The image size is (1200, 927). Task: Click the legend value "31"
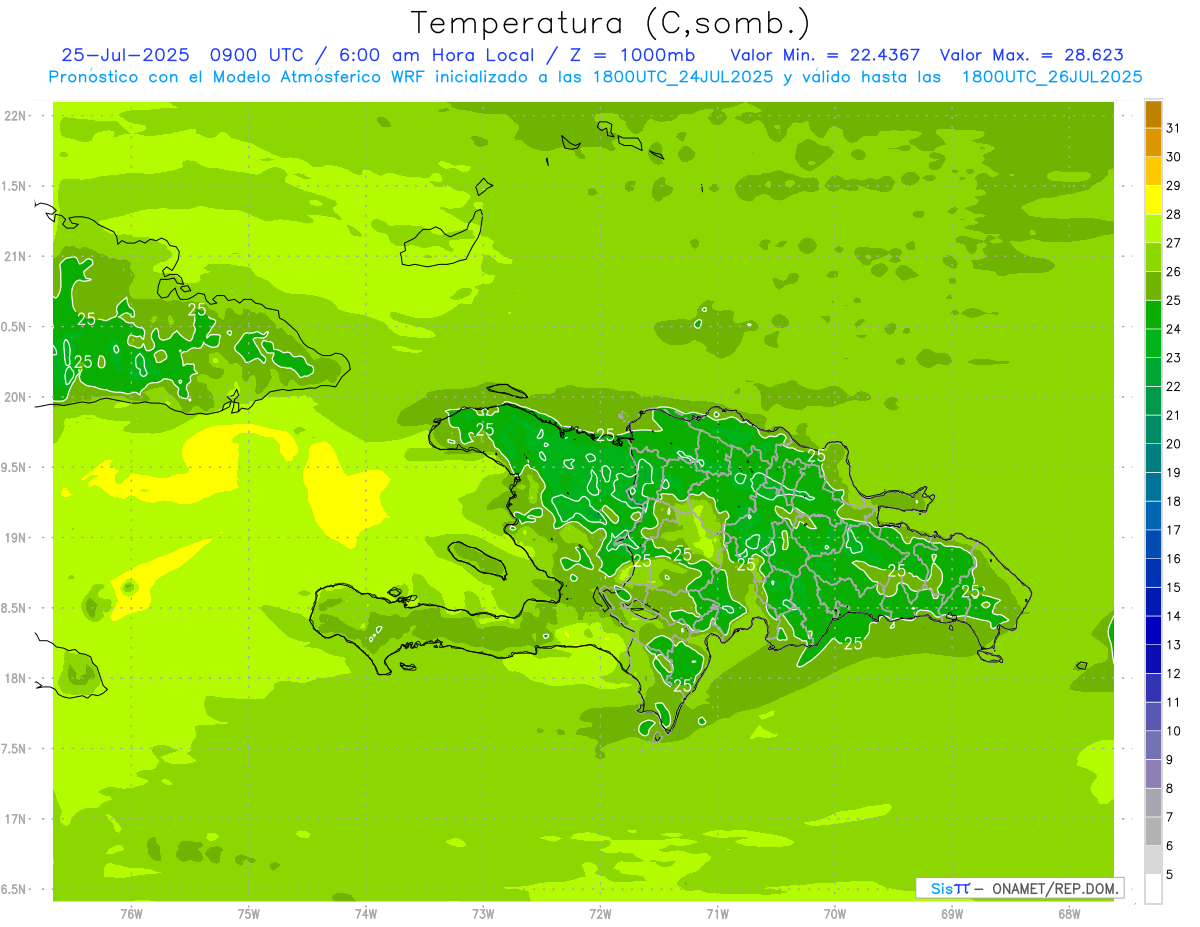[x=1174, y=129]
